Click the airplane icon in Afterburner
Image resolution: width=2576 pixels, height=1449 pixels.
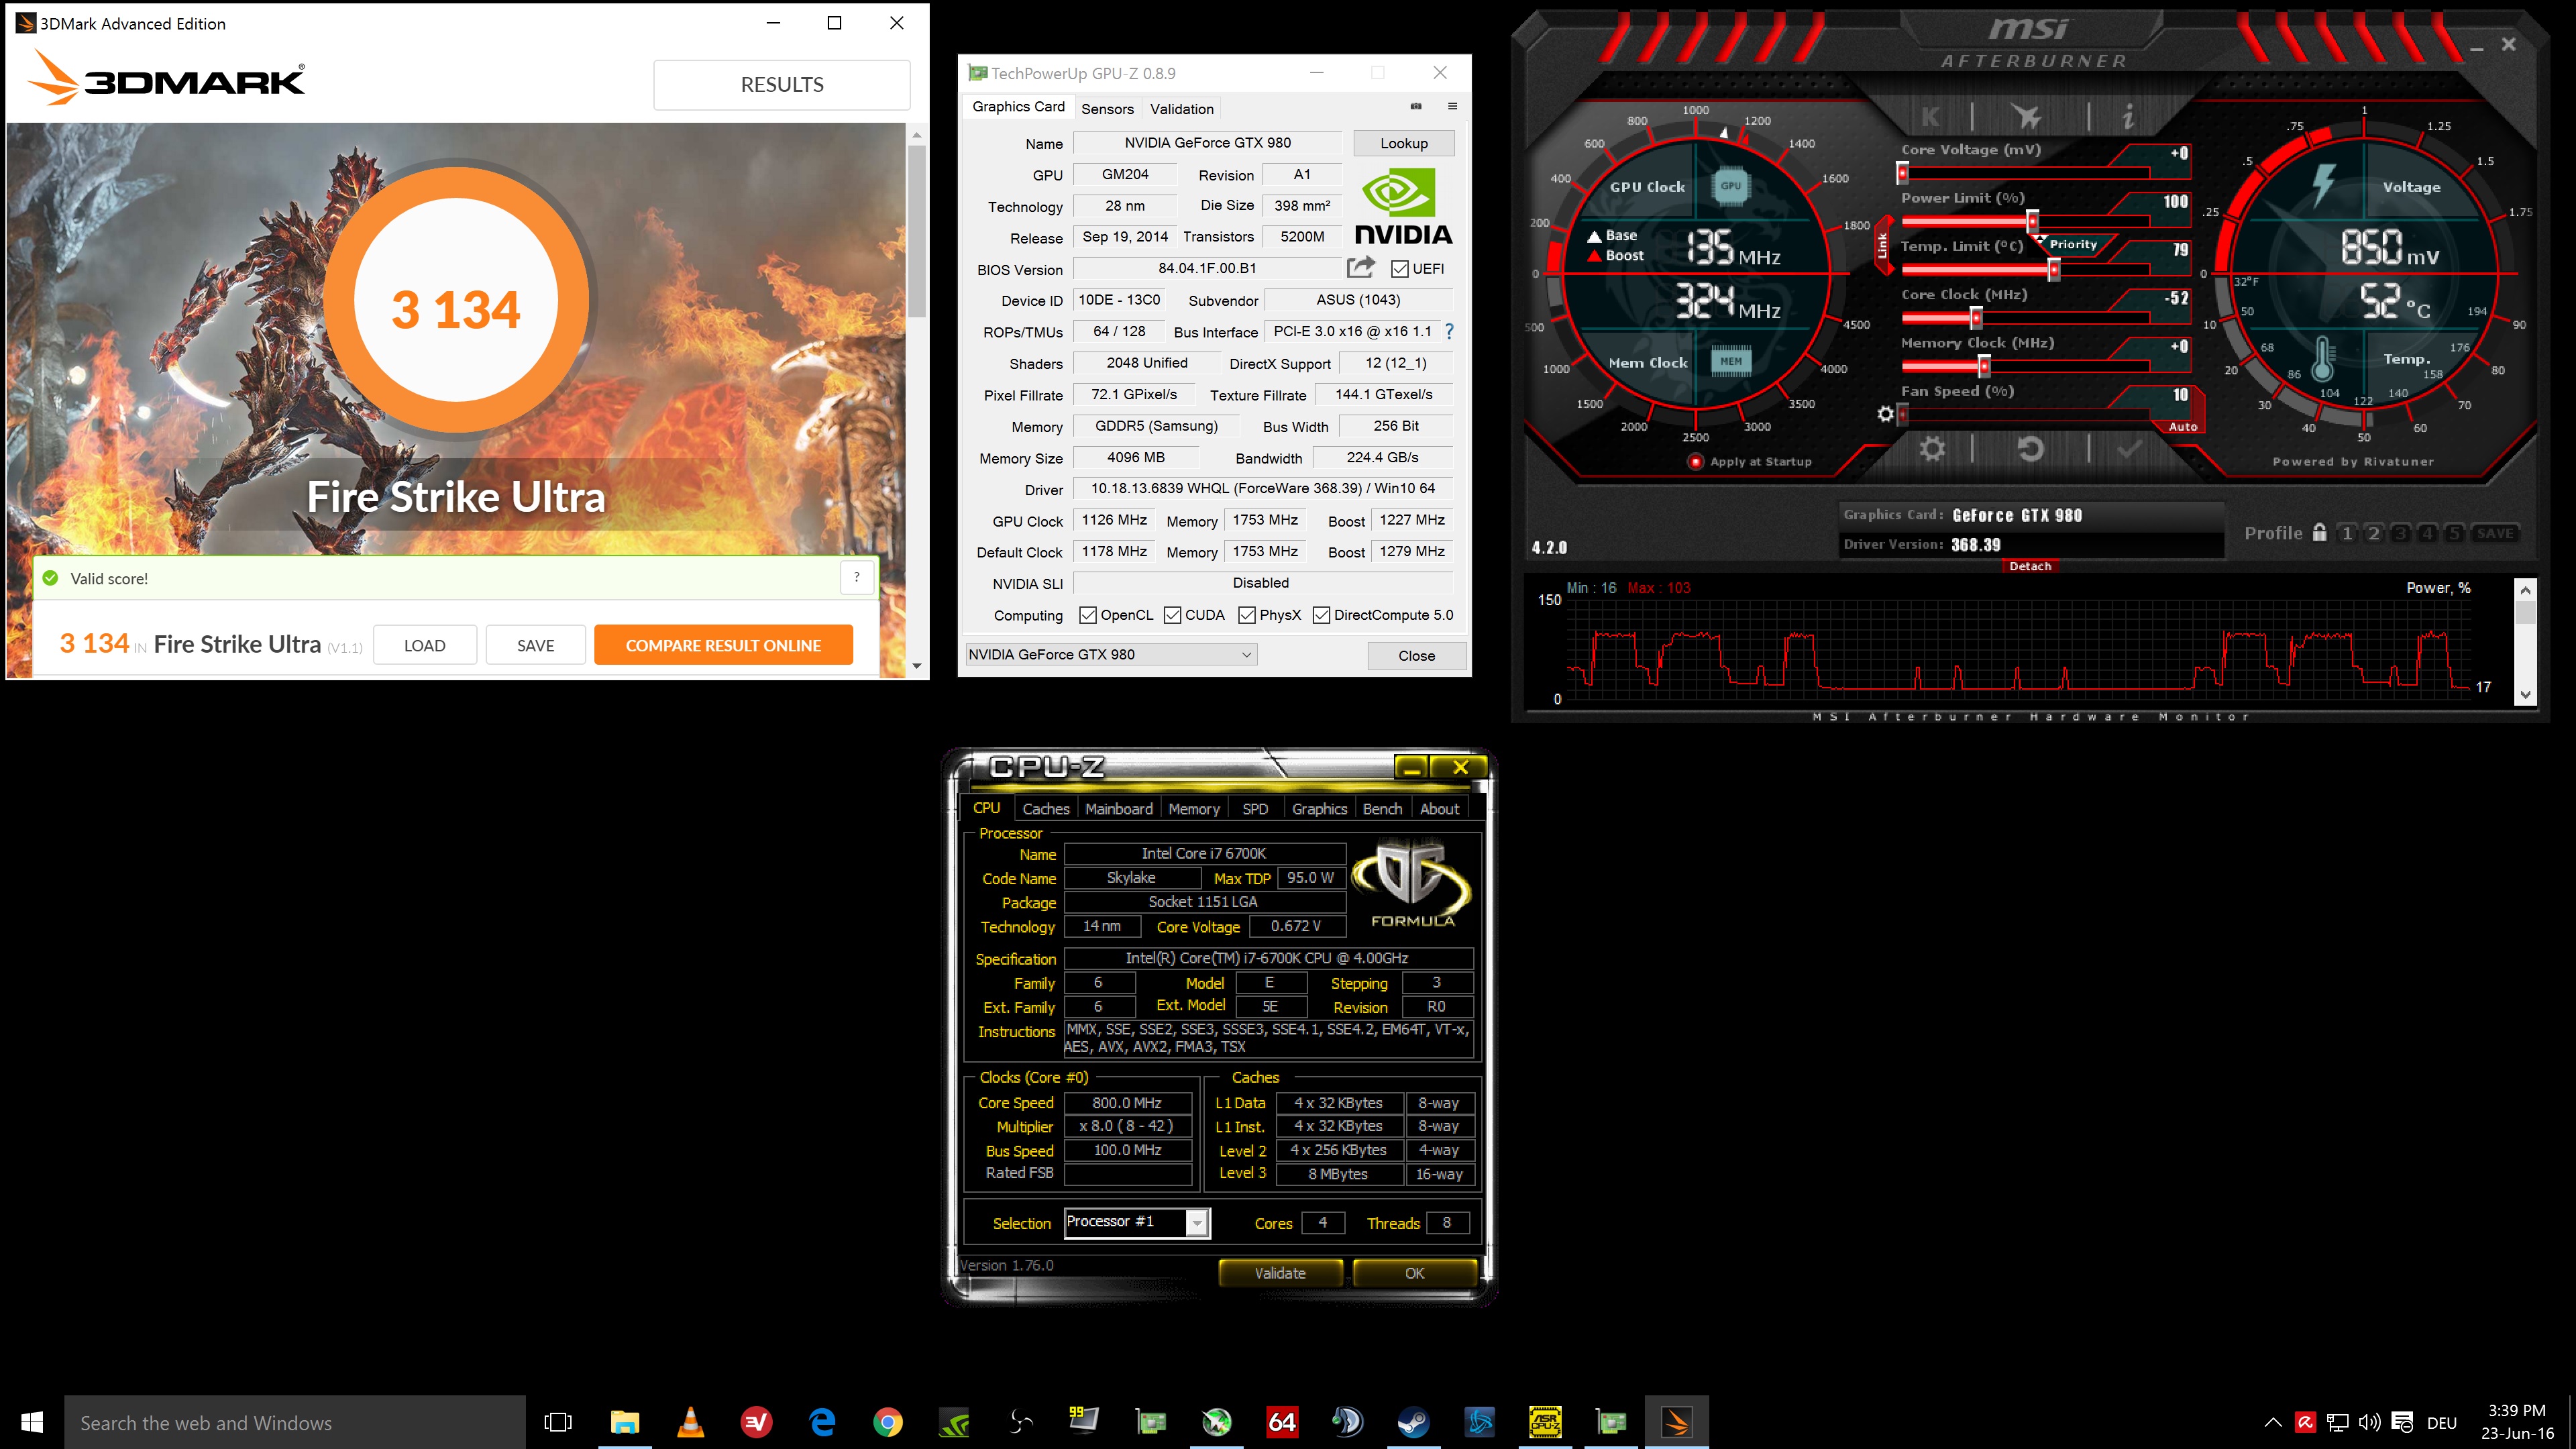[2027, 117]
